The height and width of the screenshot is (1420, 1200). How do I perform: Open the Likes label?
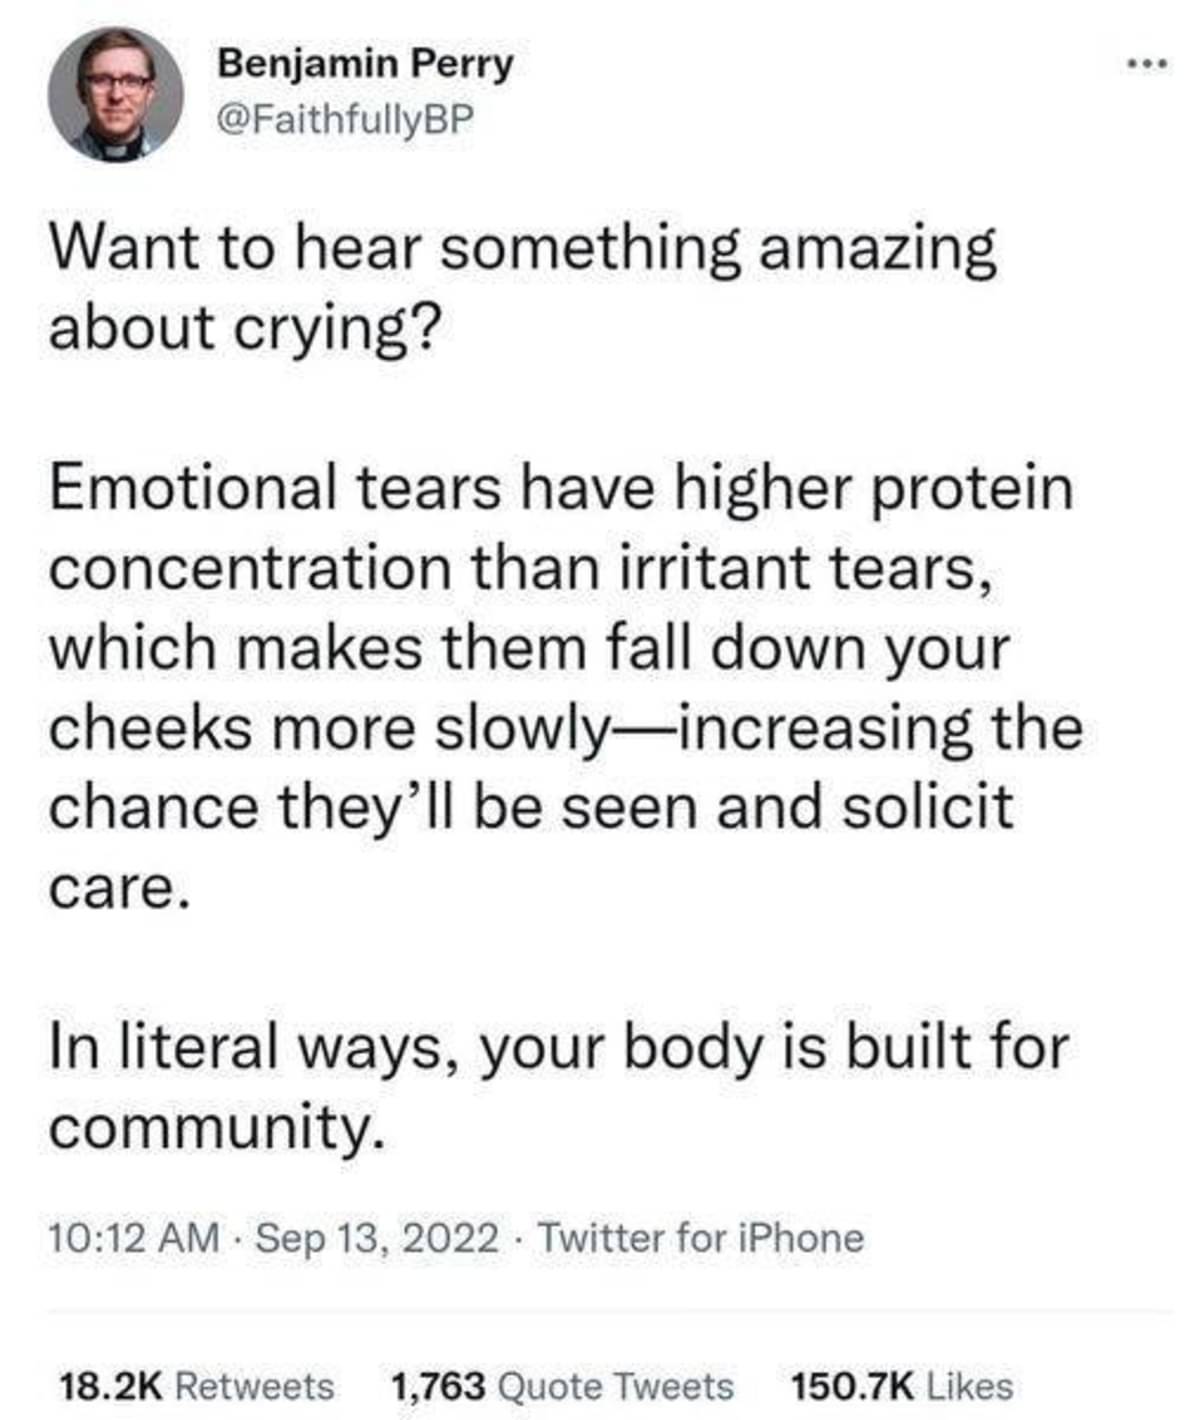tap(970, 1387)
